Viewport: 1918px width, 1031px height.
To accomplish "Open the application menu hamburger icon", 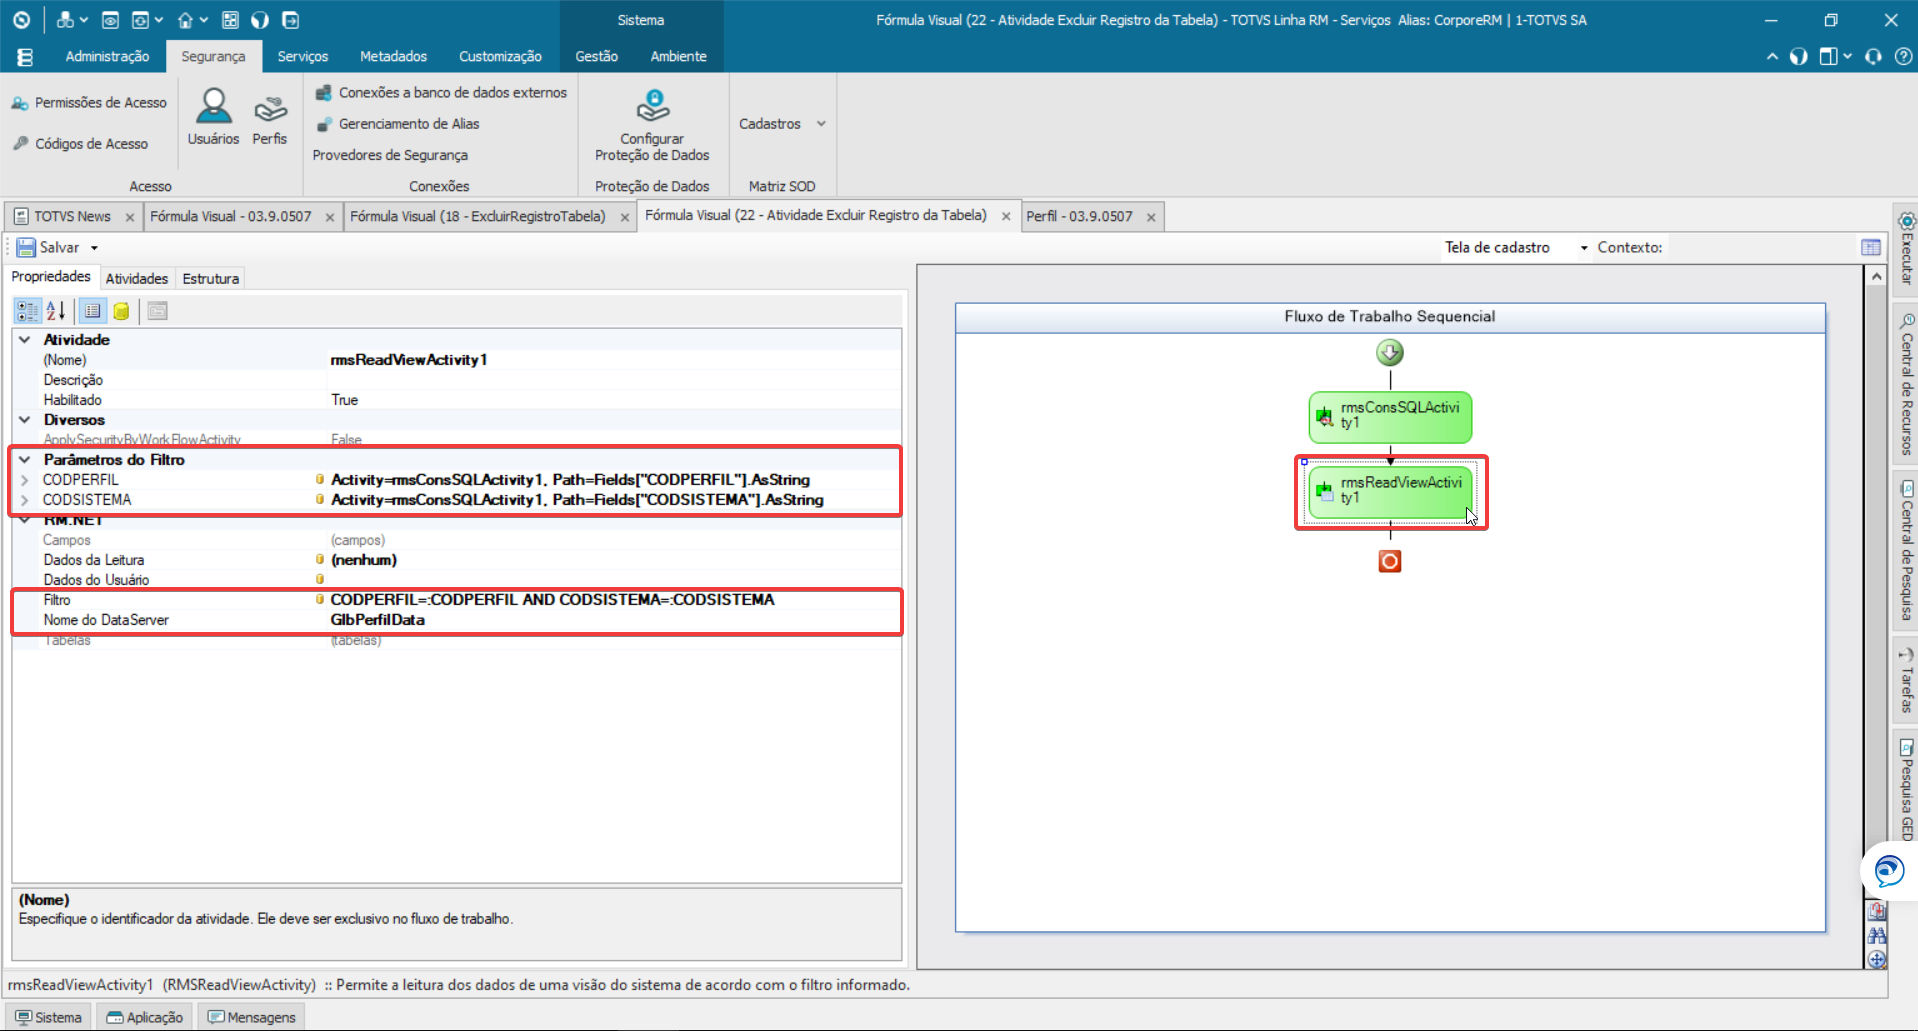I will click(25, 57).
